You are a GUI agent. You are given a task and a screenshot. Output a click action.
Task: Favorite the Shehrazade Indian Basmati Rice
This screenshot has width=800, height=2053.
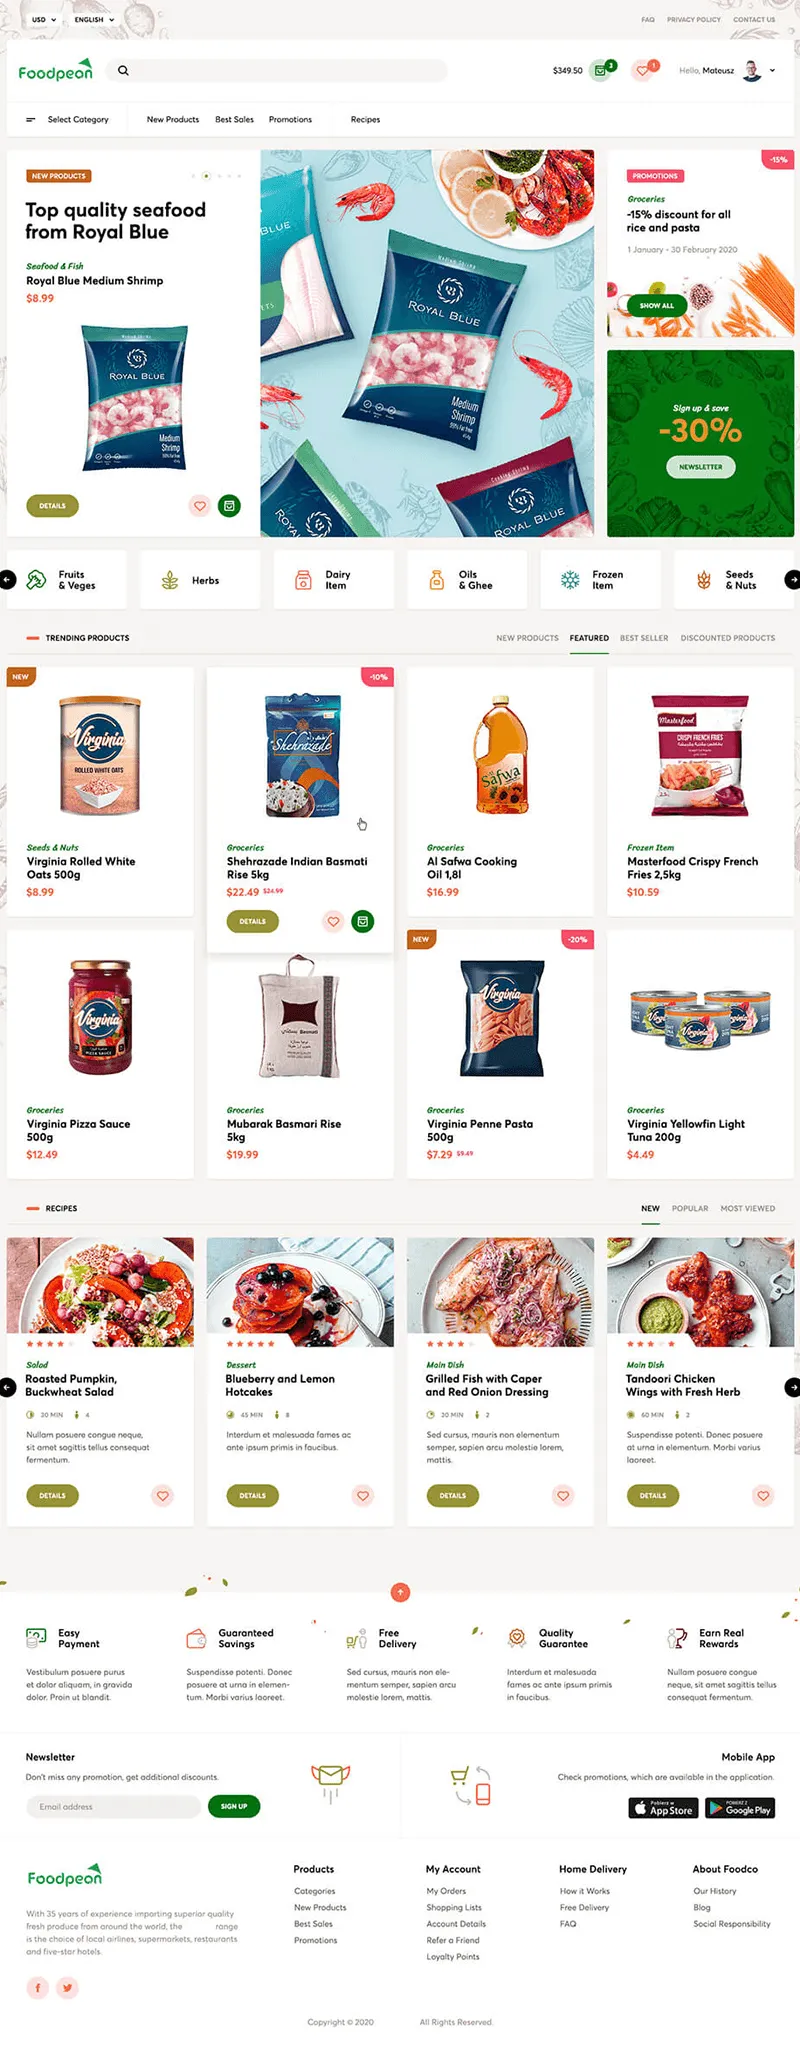point(334,921)
